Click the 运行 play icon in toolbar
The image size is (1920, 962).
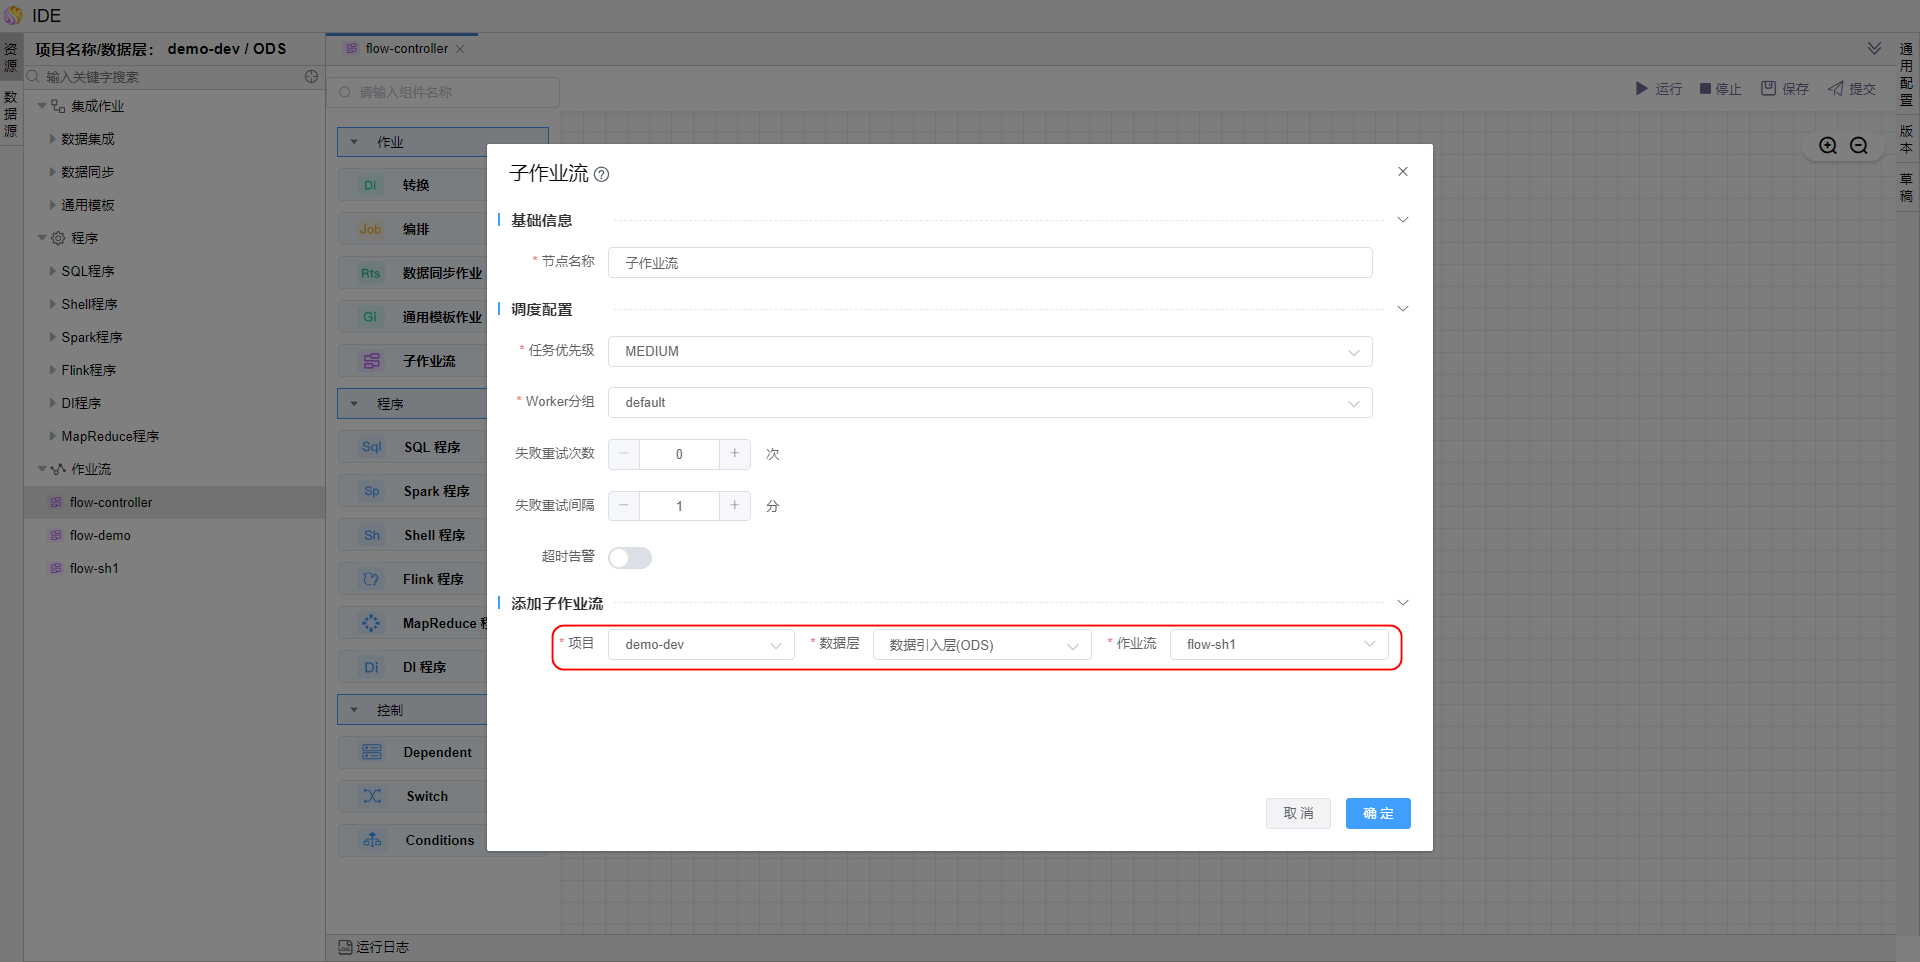(1641, 89)
